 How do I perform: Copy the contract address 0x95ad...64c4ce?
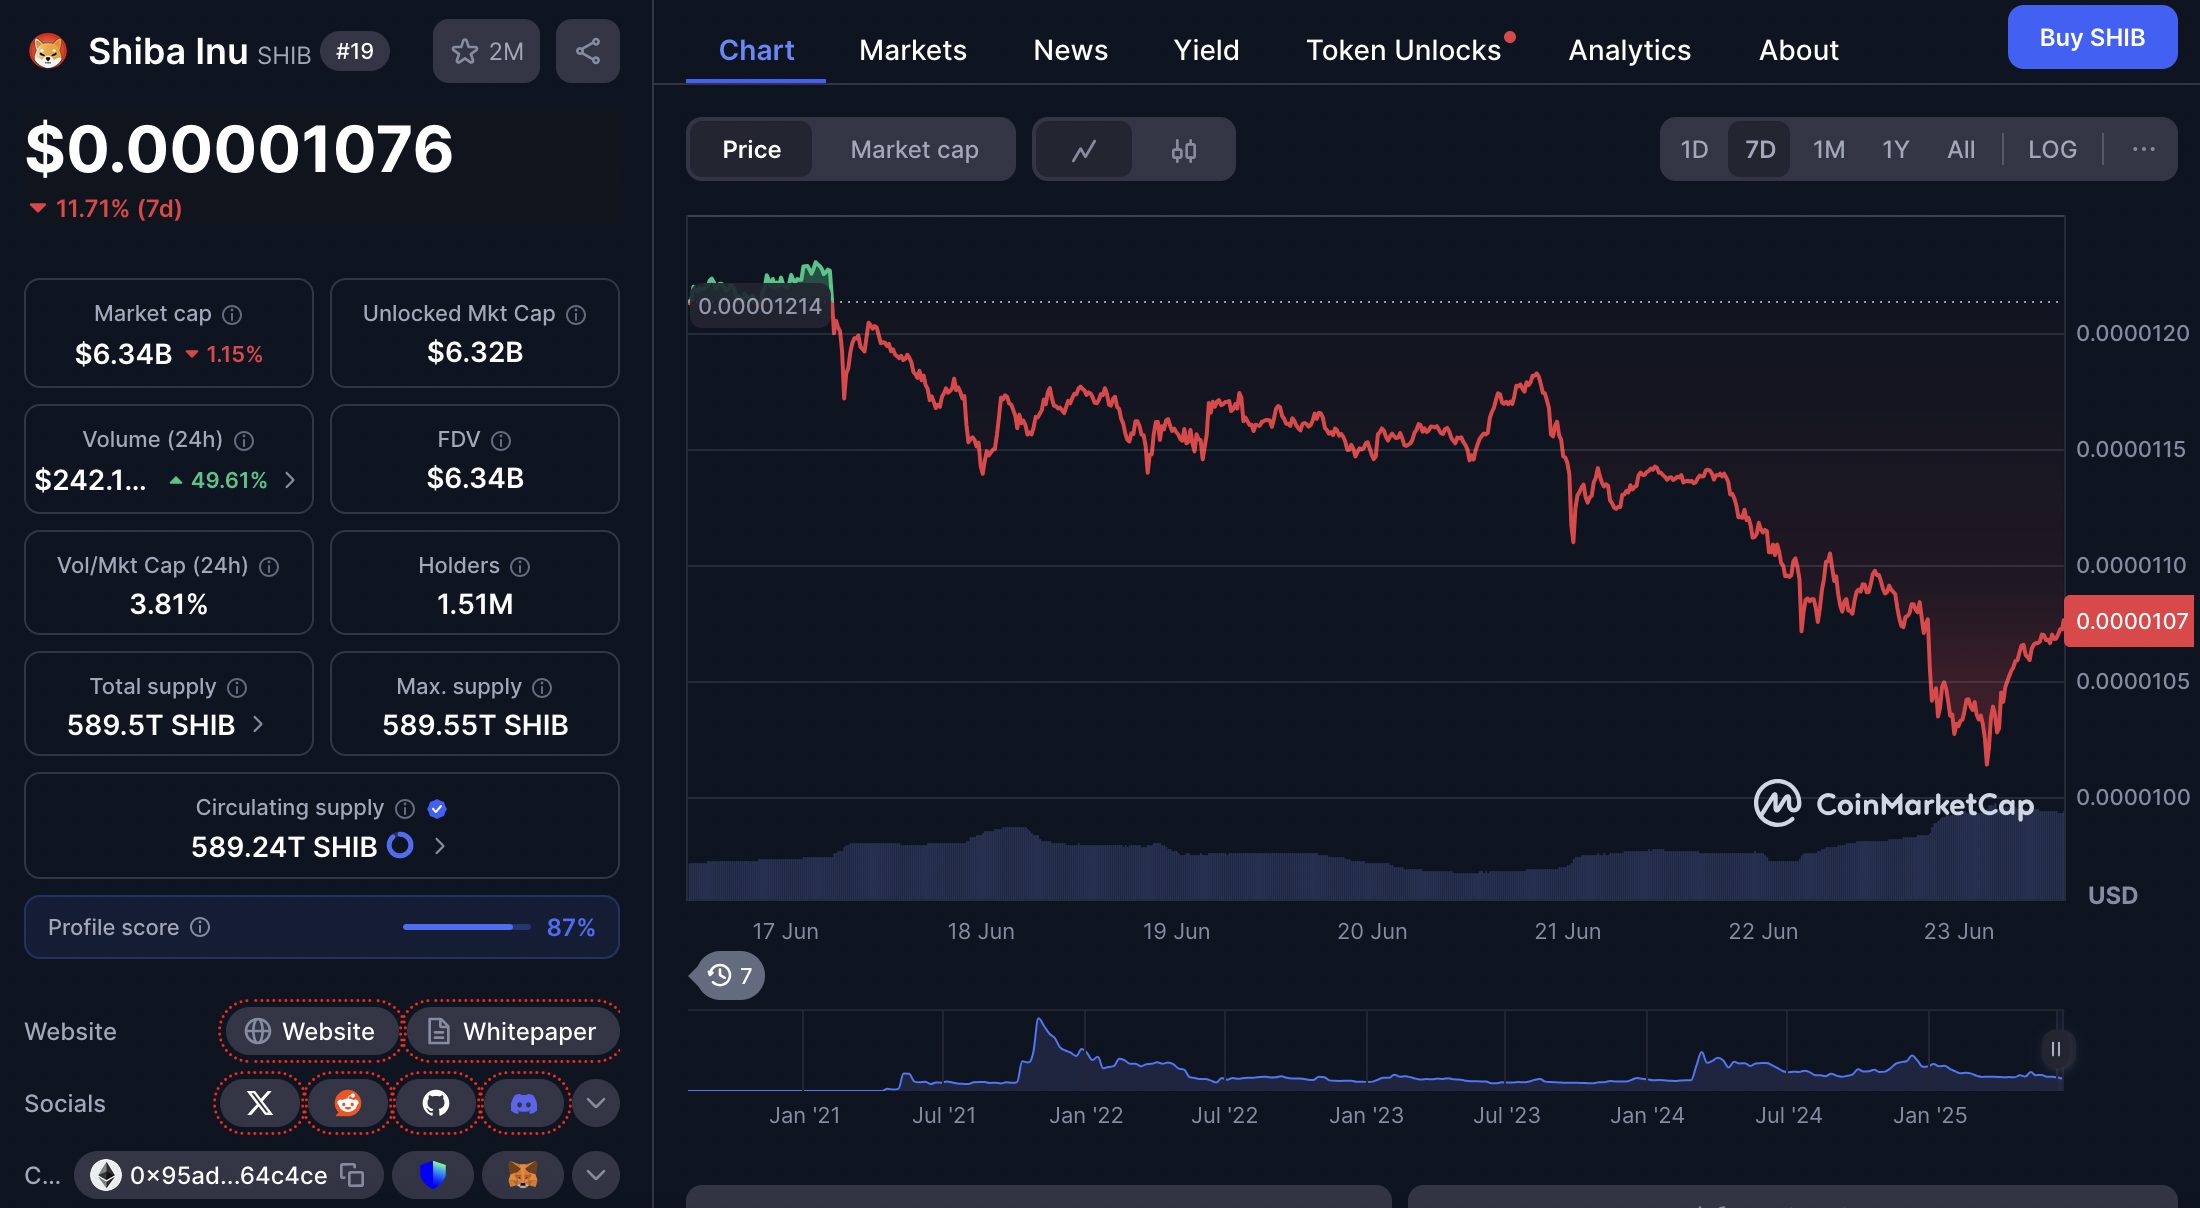pos(352,1175)
